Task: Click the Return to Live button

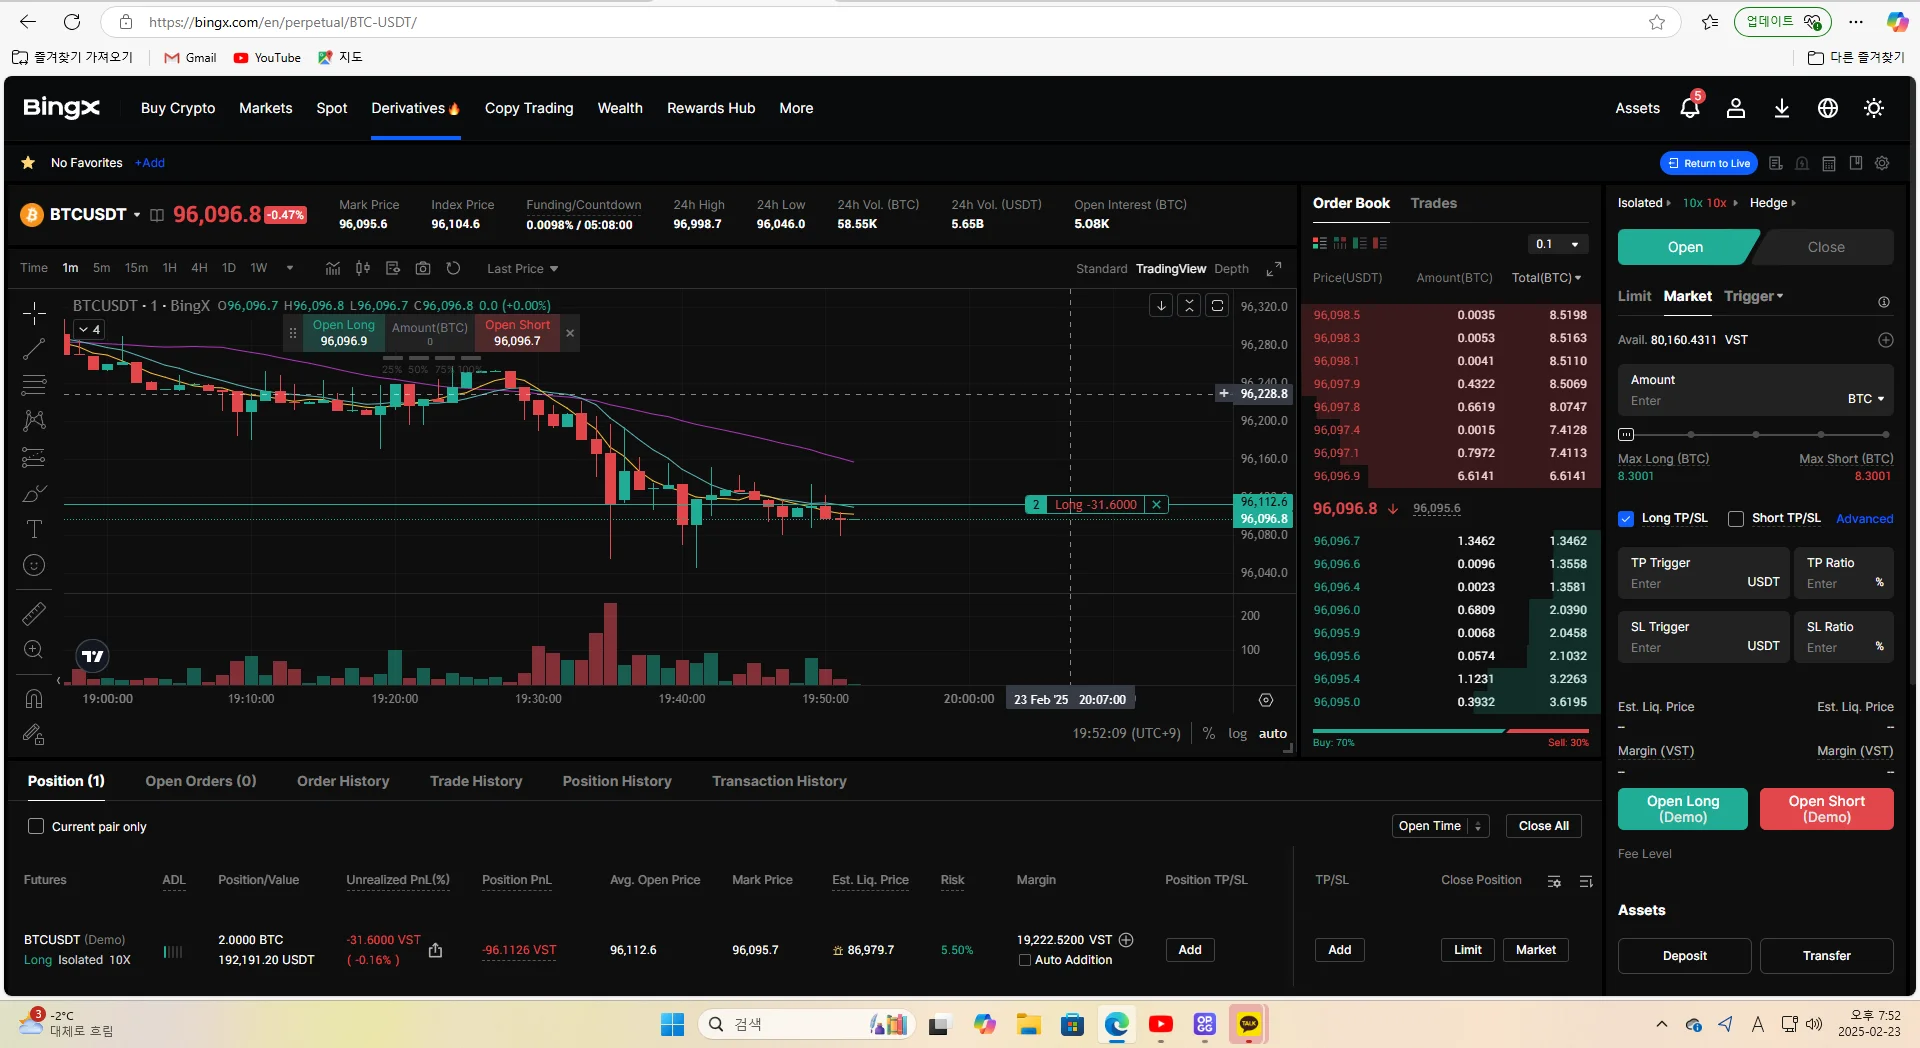Action: click(x=1710, y=163)
